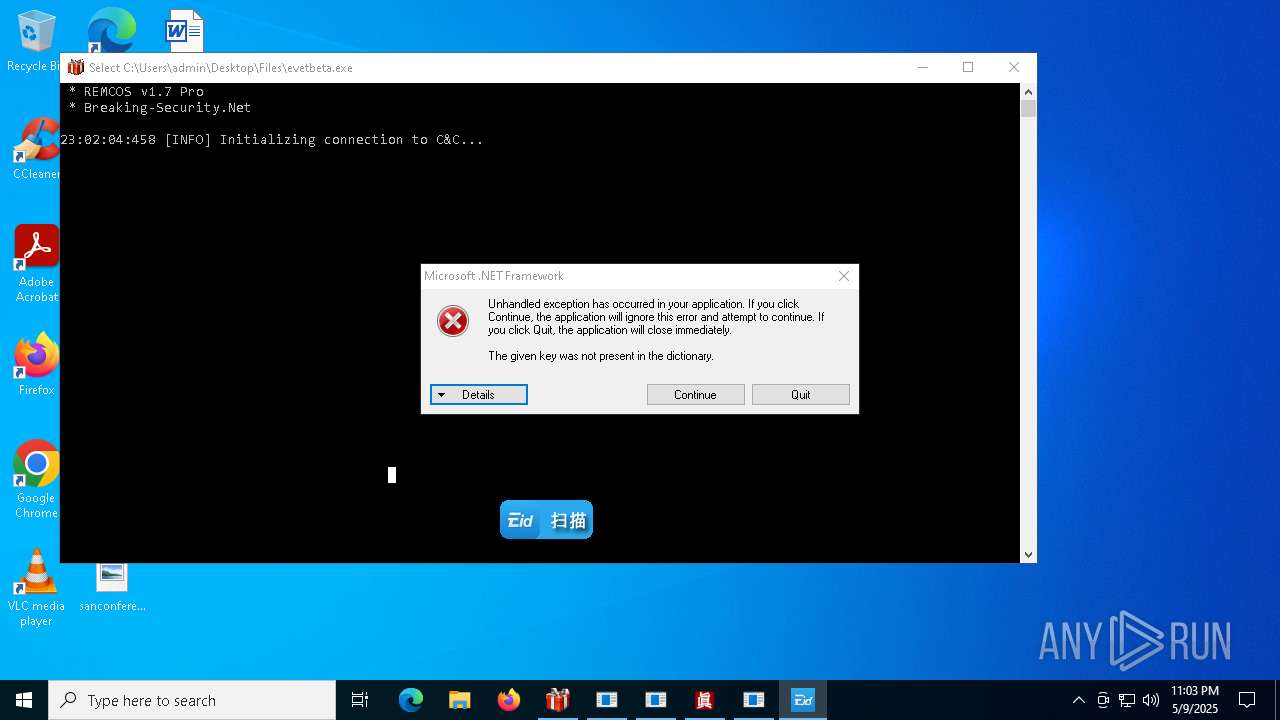The height and width of the screenshot is (720, 1280).
Task: Click the console vertical scrollbar thumb
Action: (1028, 109)
